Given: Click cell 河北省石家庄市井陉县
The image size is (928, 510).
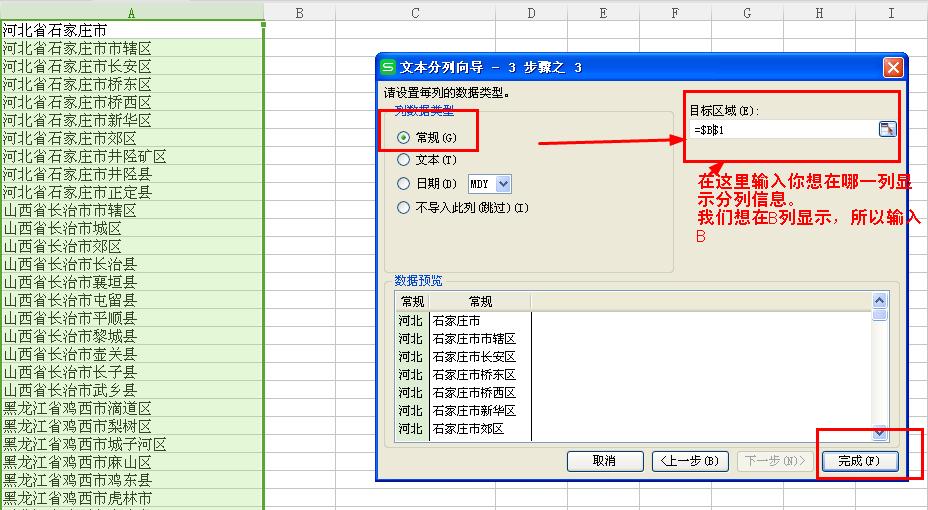Looking at the screenshot, I should point(131,174).
